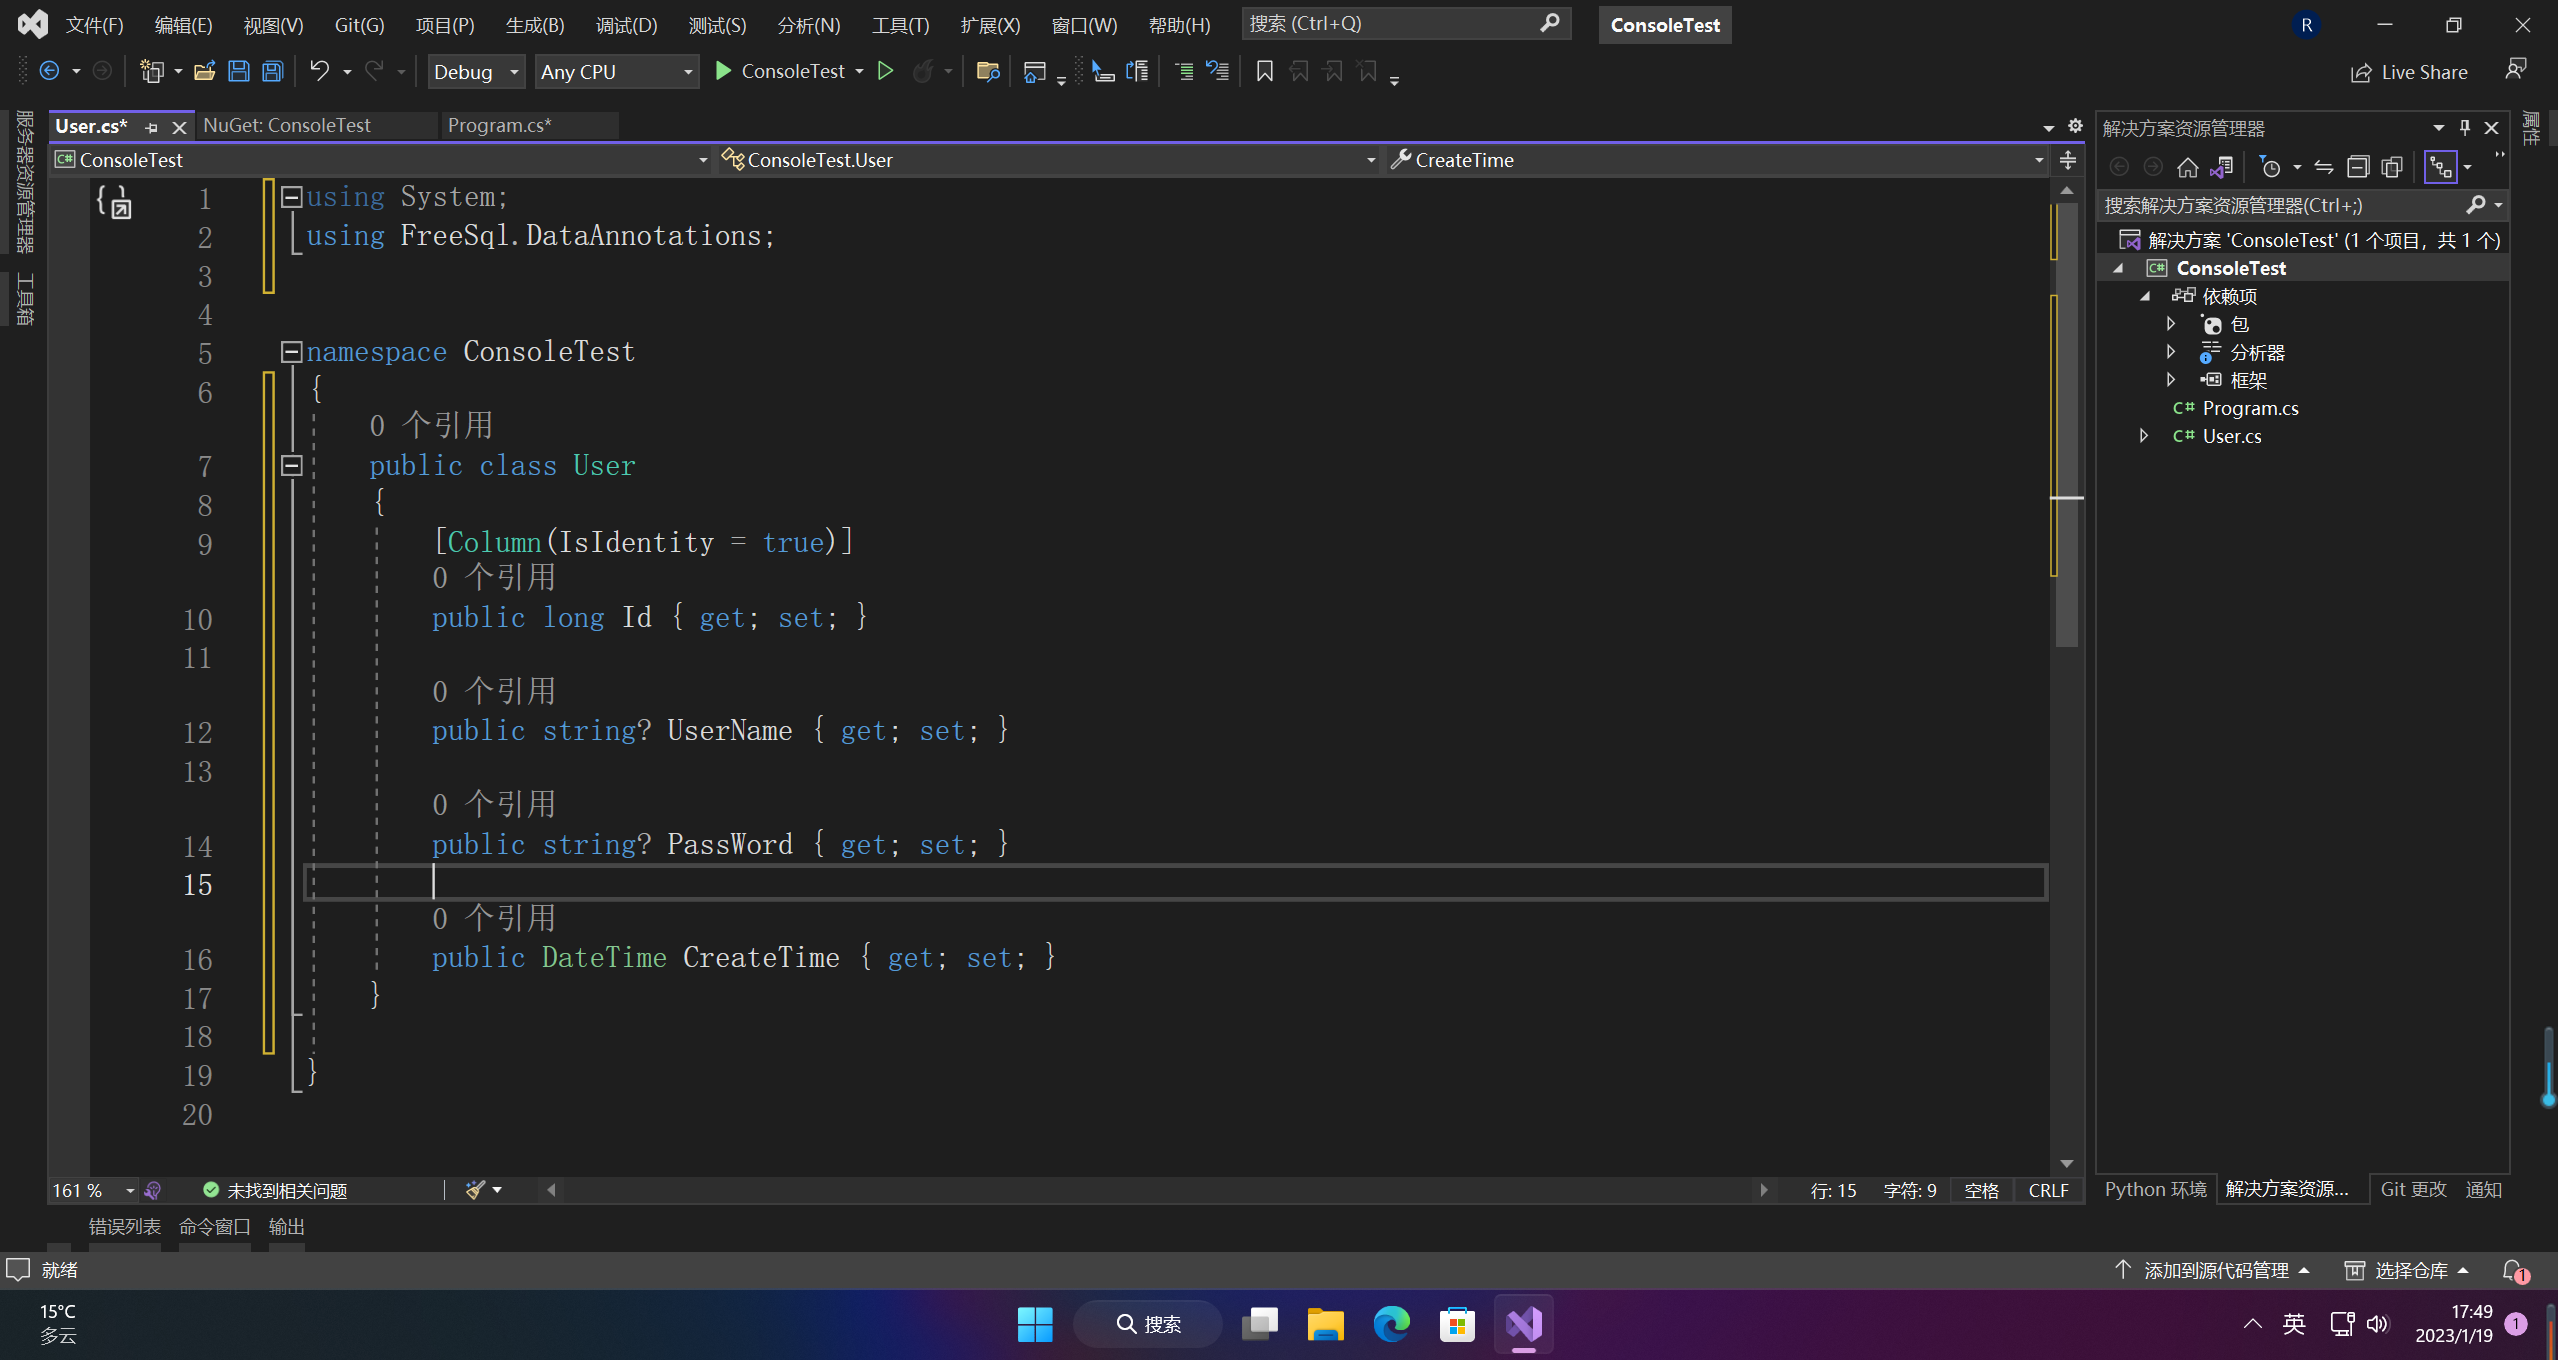Image resolution: width=2558 pixels, height=1360 pixels.
Task: Open ConsoleTest project scope dropdown
Action: coord(381,160)
